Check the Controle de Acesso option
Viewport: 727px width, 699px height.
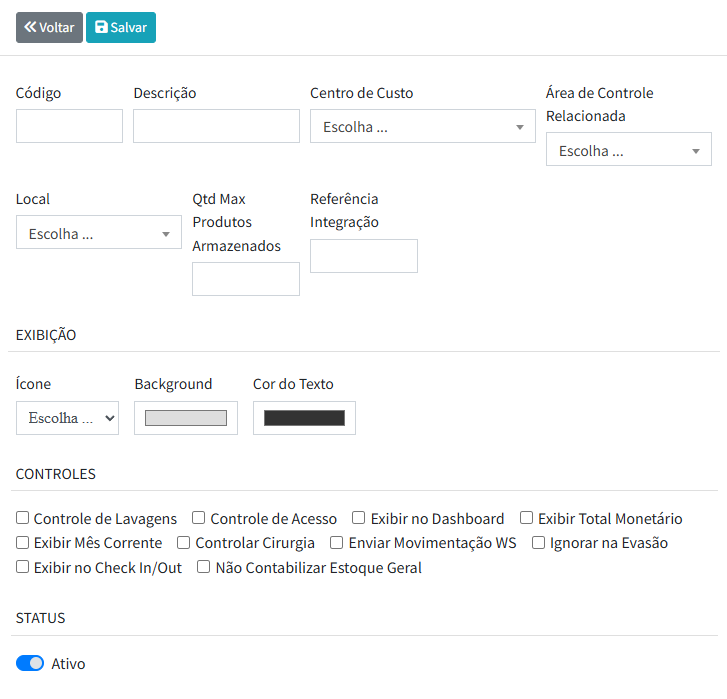[199, 518]
